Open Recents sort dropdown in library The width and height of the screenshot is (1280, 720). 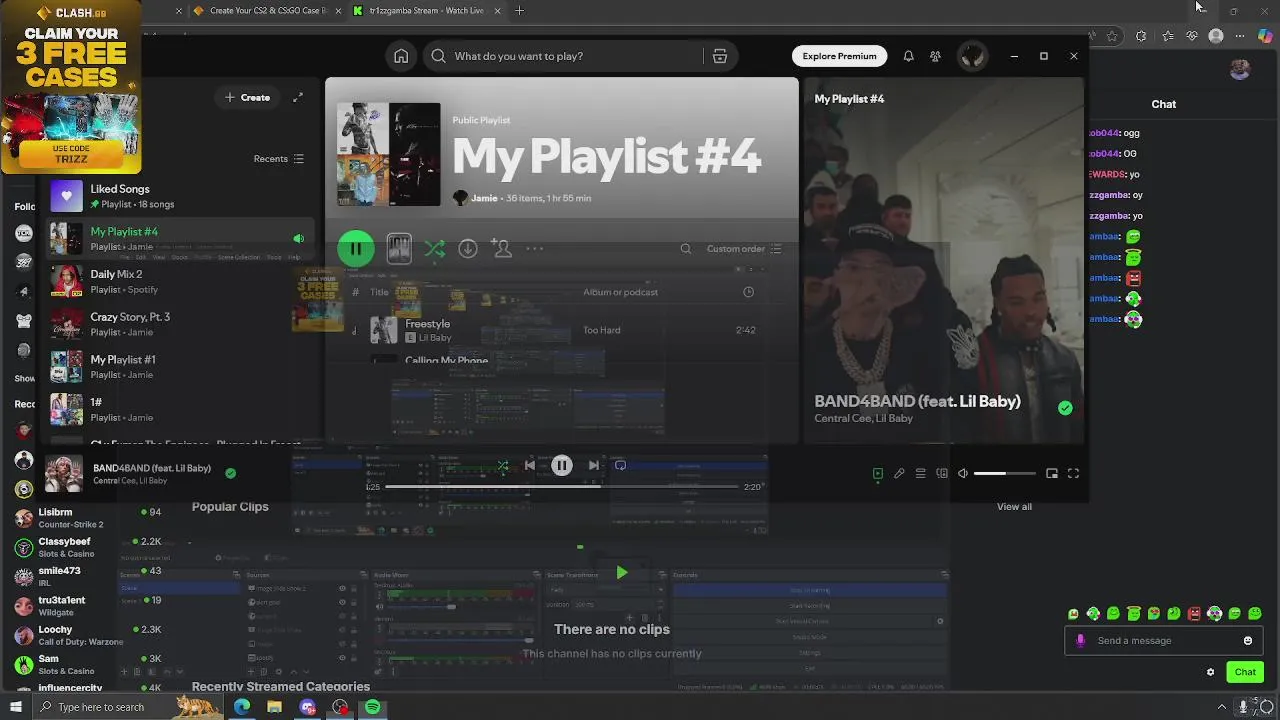pos(278,159)
